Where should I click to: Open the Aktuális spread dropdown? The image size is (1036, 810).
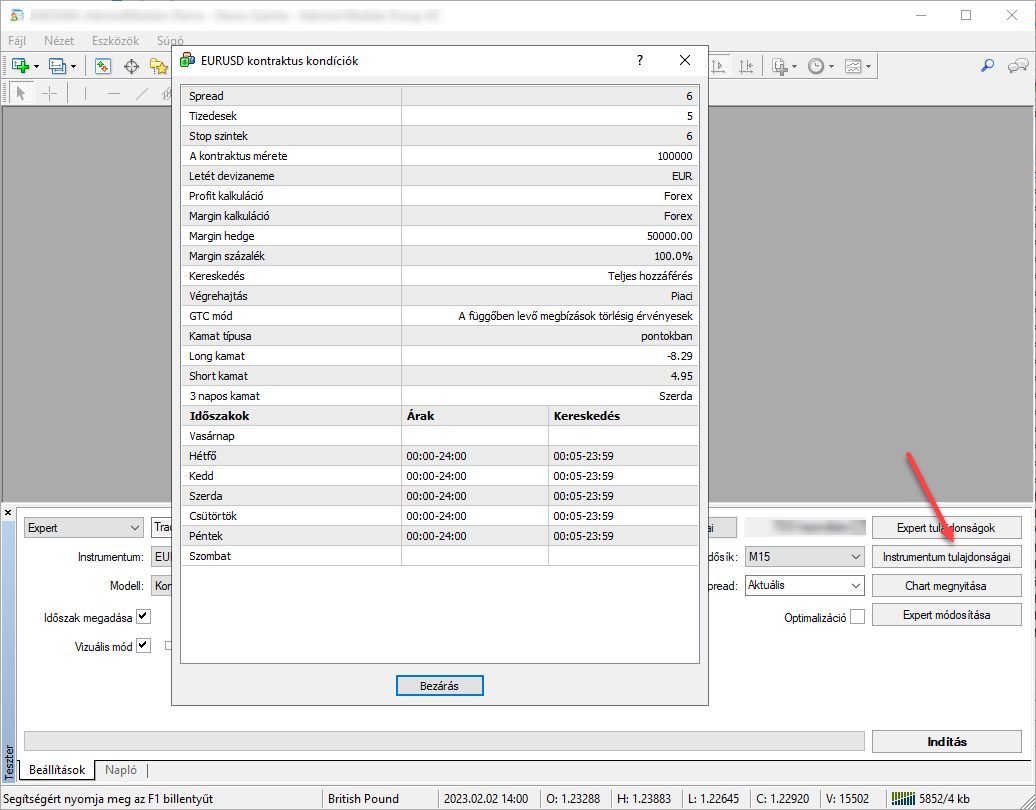804,585
